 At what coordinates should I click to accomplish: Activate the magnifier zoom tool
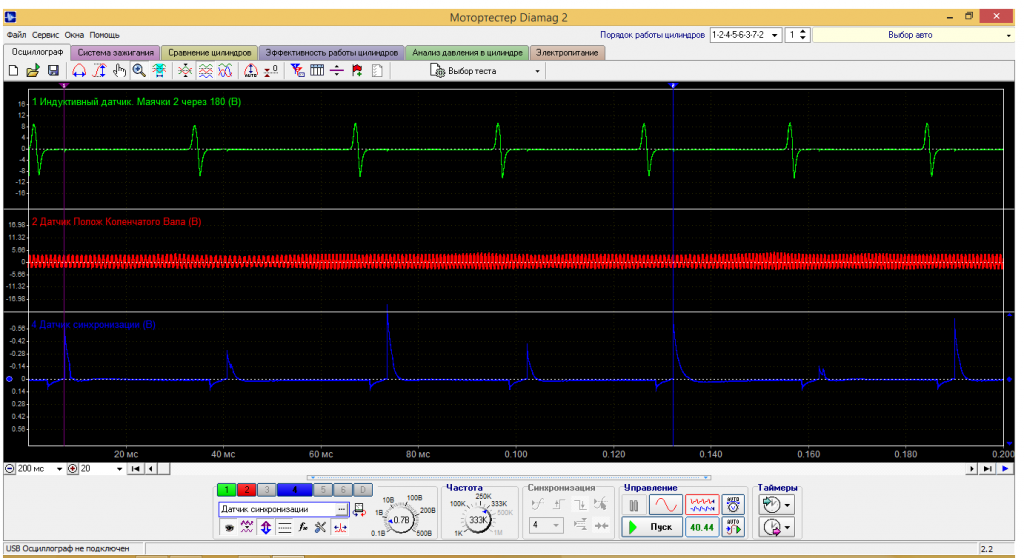pyautogui.click(x=139, y=71)
